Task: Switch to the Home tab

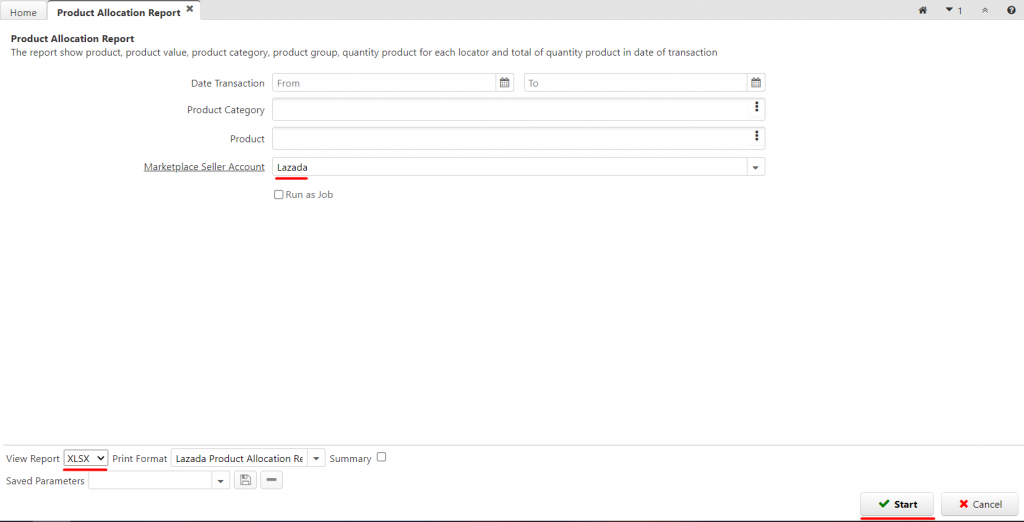Action: (x=24, y=12)
